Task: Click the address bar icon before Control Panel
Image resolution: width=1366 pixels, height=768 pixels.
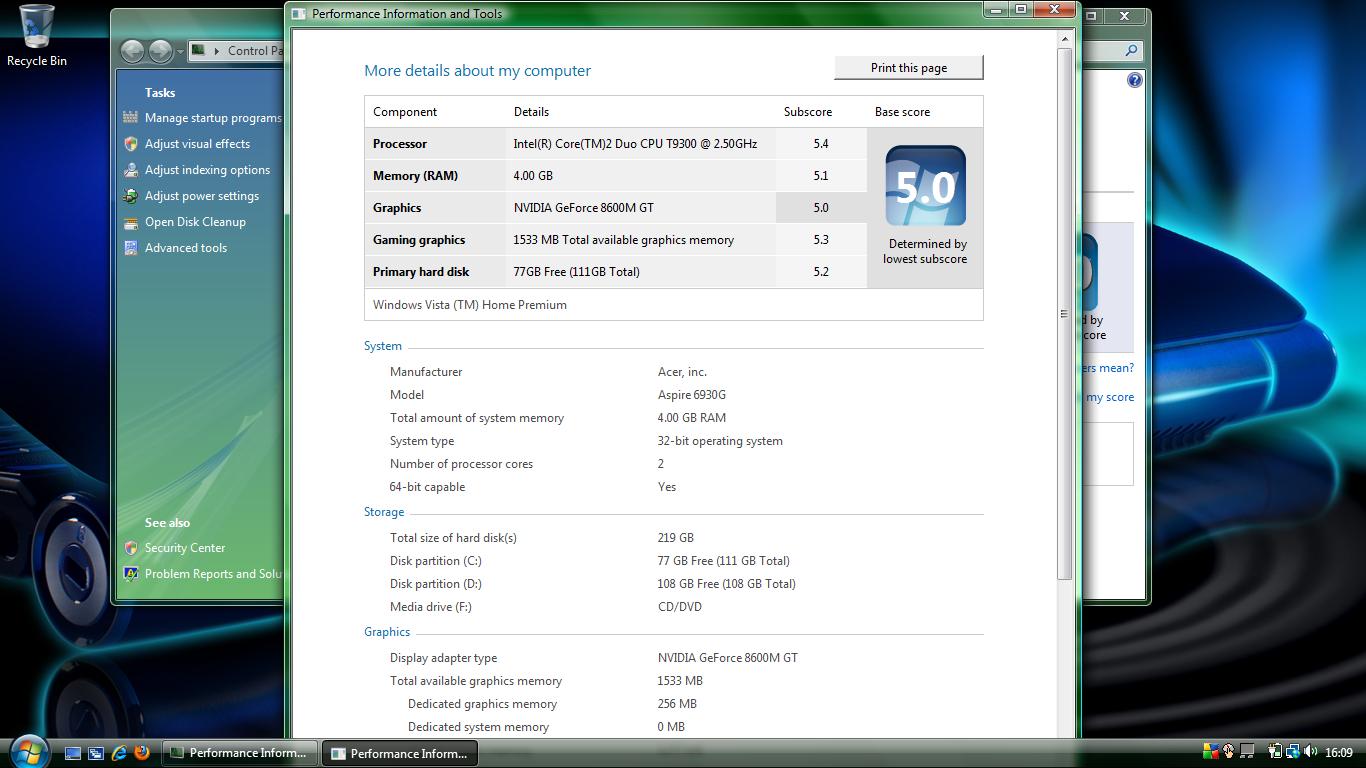Action: pos(199,50)
